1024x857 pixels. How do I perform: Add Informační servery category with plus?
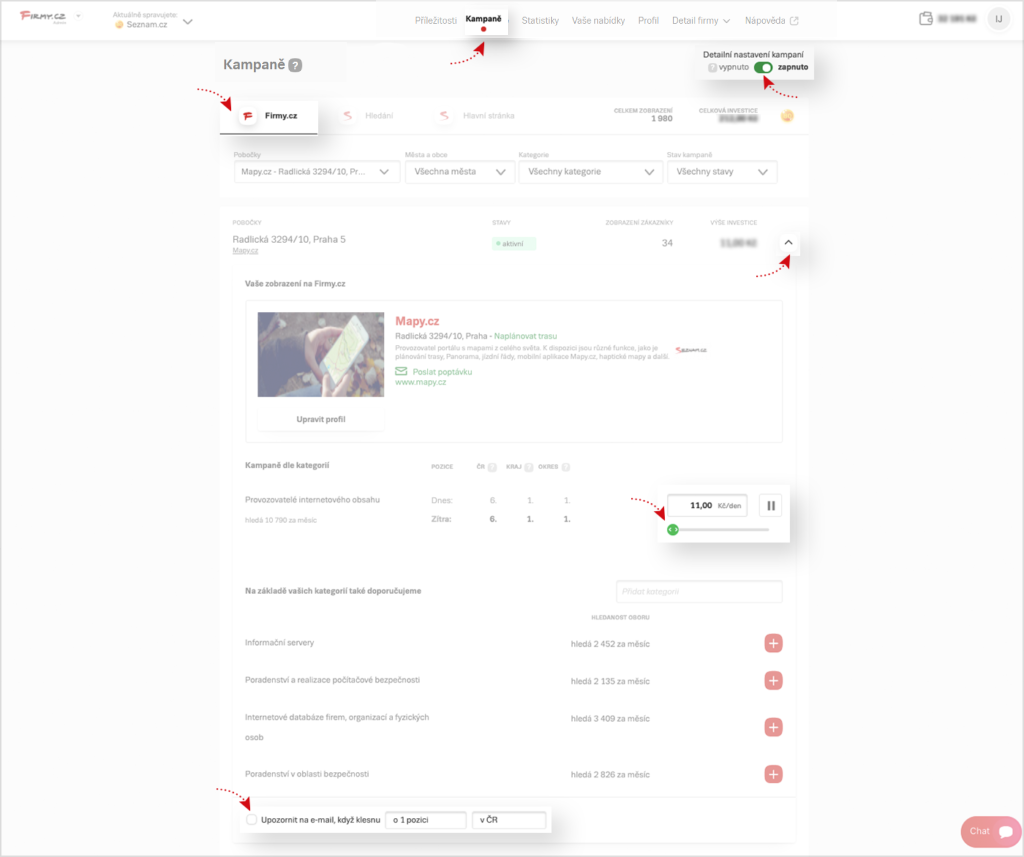point(773,643)
